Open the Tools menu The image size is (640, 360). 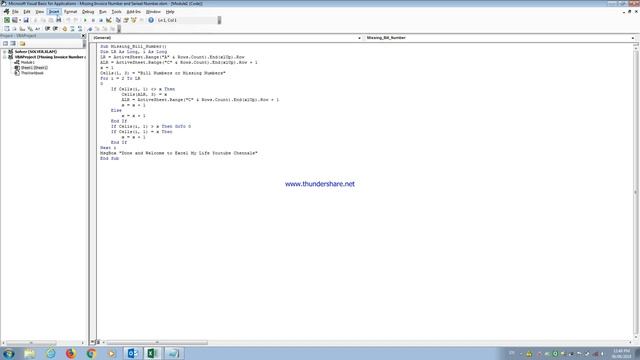116,12
